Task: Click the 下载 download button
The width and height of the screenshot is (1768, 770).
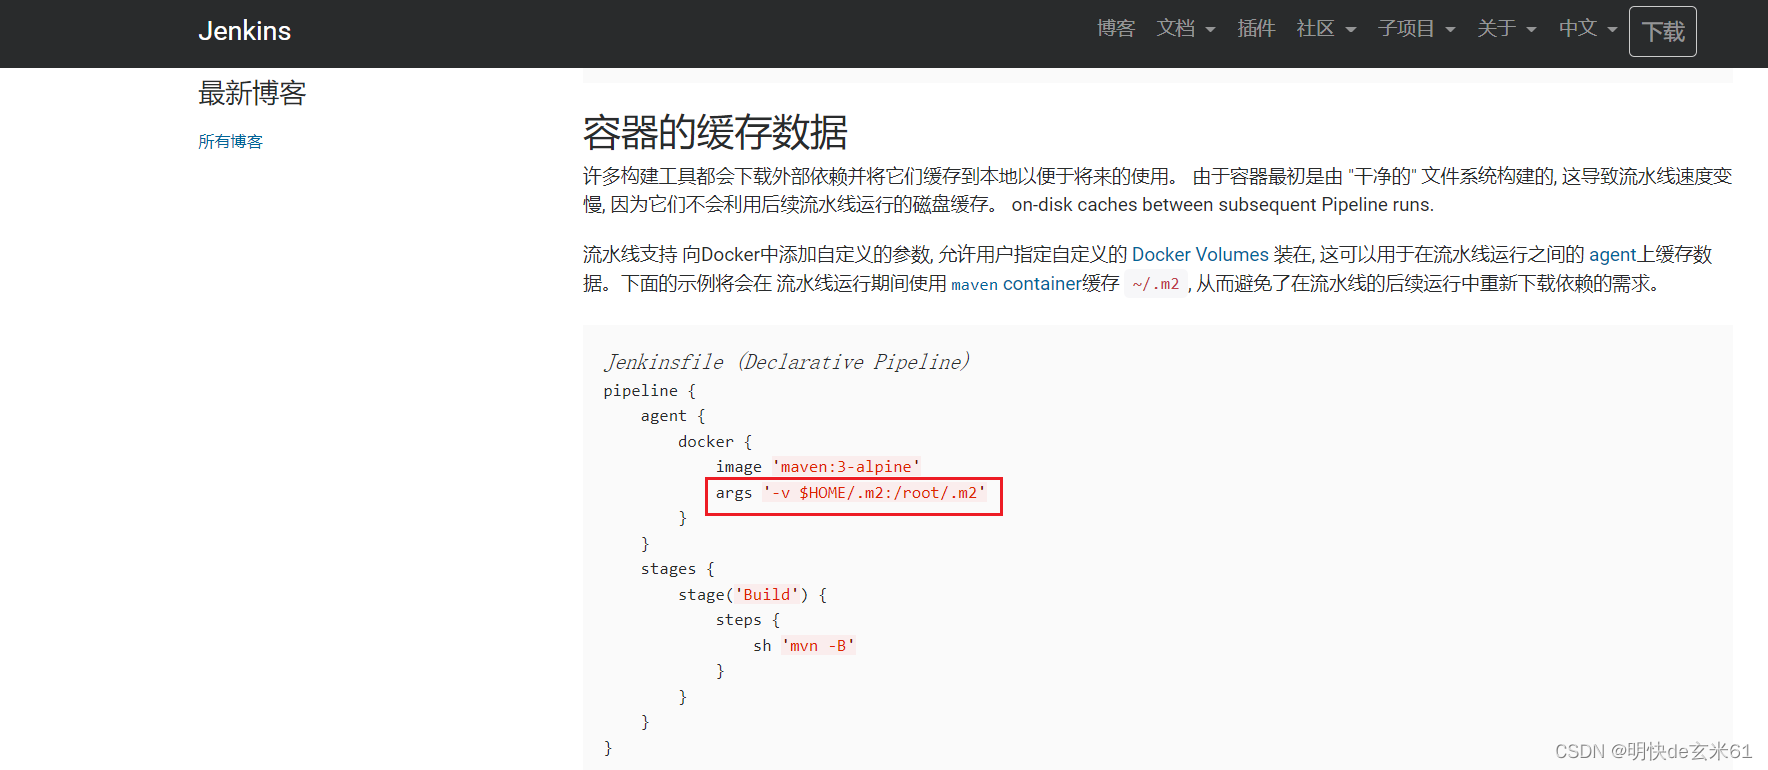Action: (x=1662, y=32)
